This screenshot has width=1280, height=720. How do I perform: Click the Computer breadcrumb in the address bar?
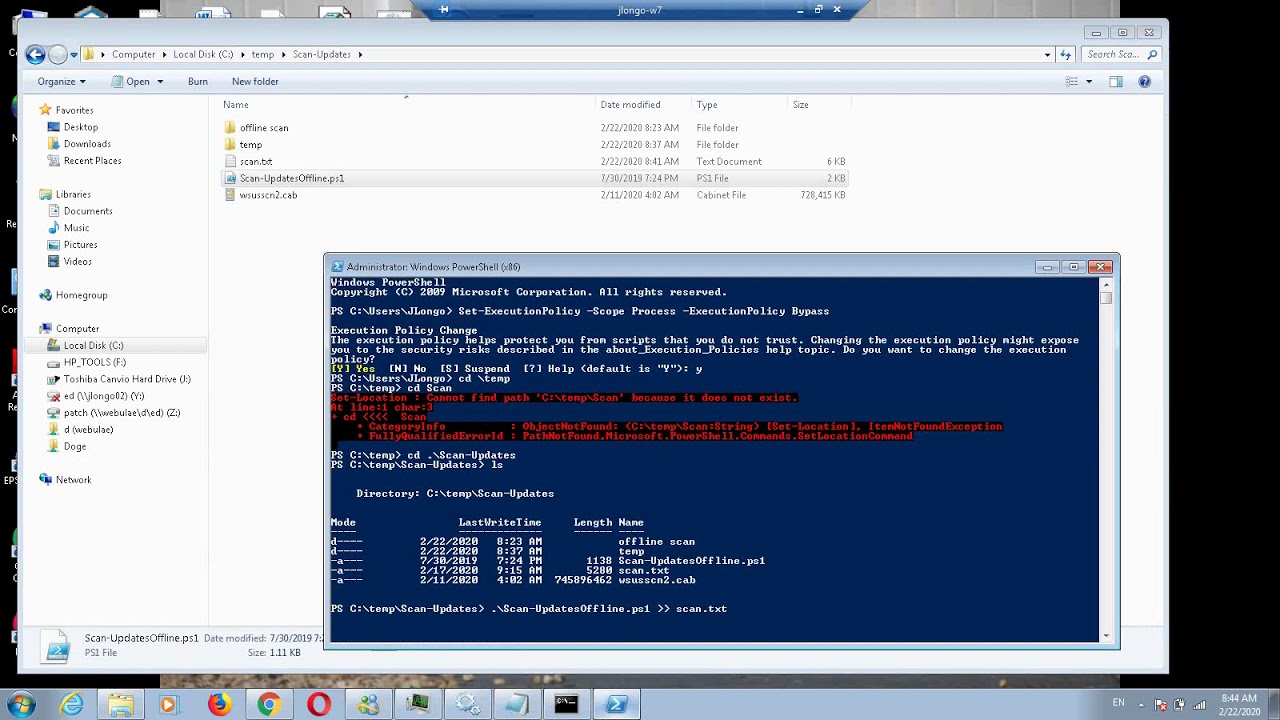click(133, 55)
